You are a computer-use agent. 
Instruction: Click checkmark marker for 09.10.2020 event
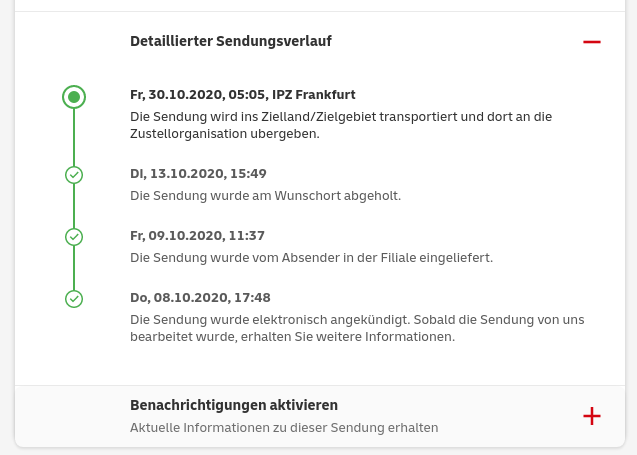74,237
